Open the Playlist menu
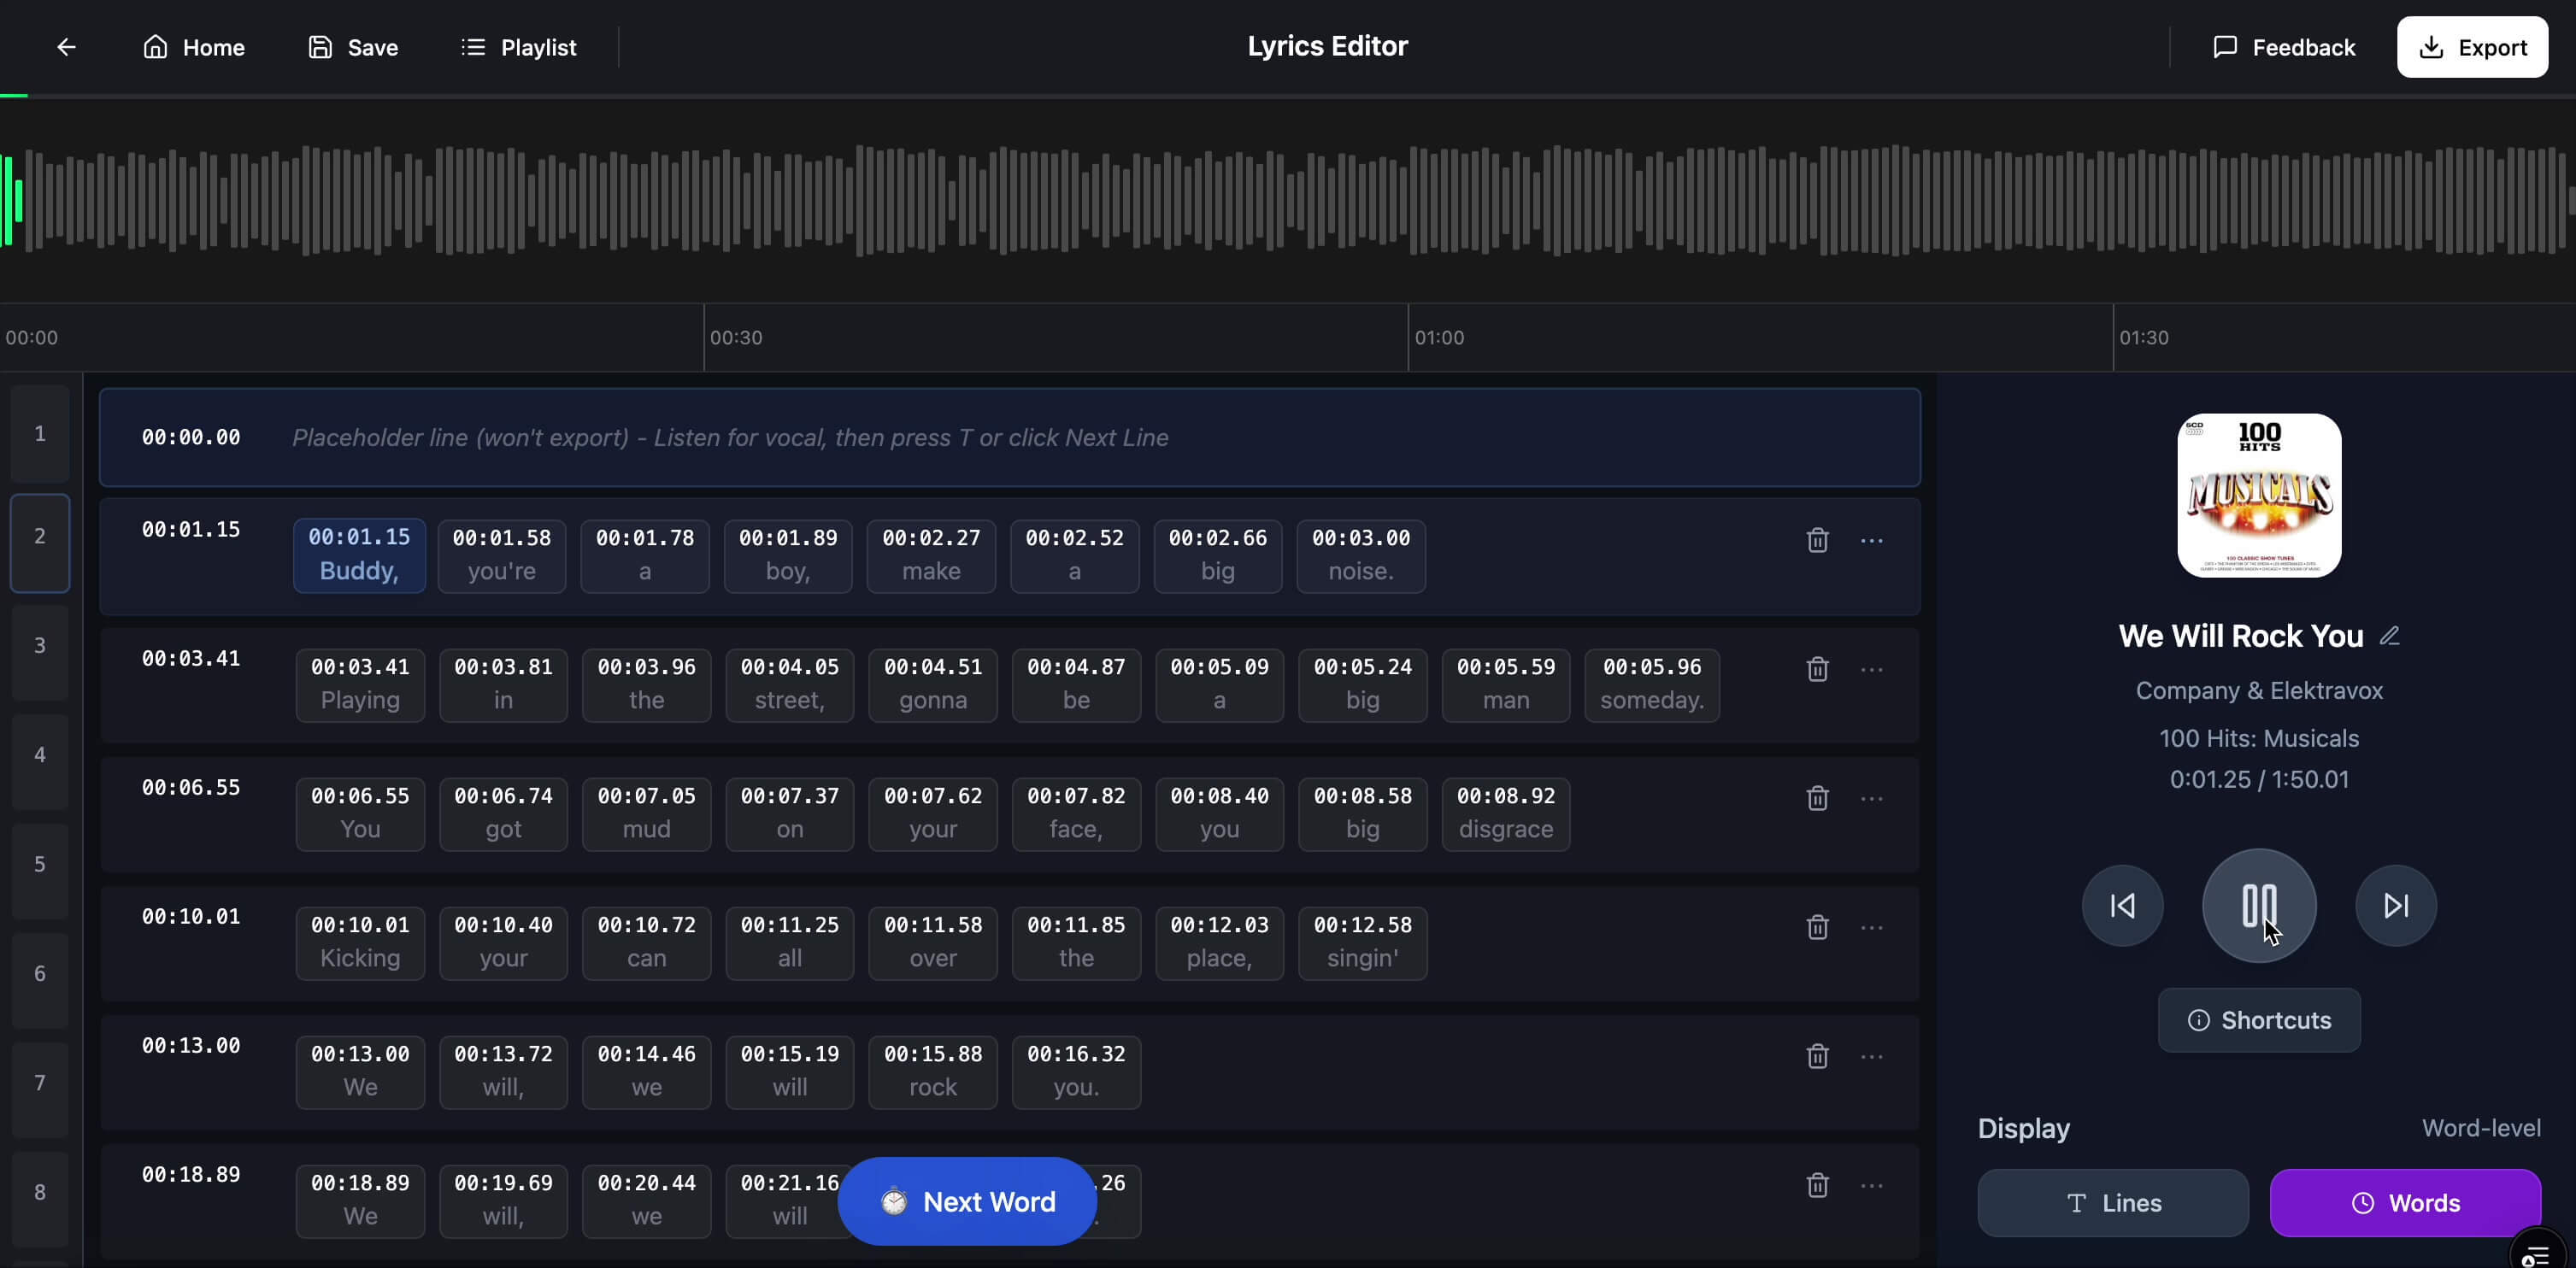Viewport: 2576px width, 1268px height. coord(518,47)
